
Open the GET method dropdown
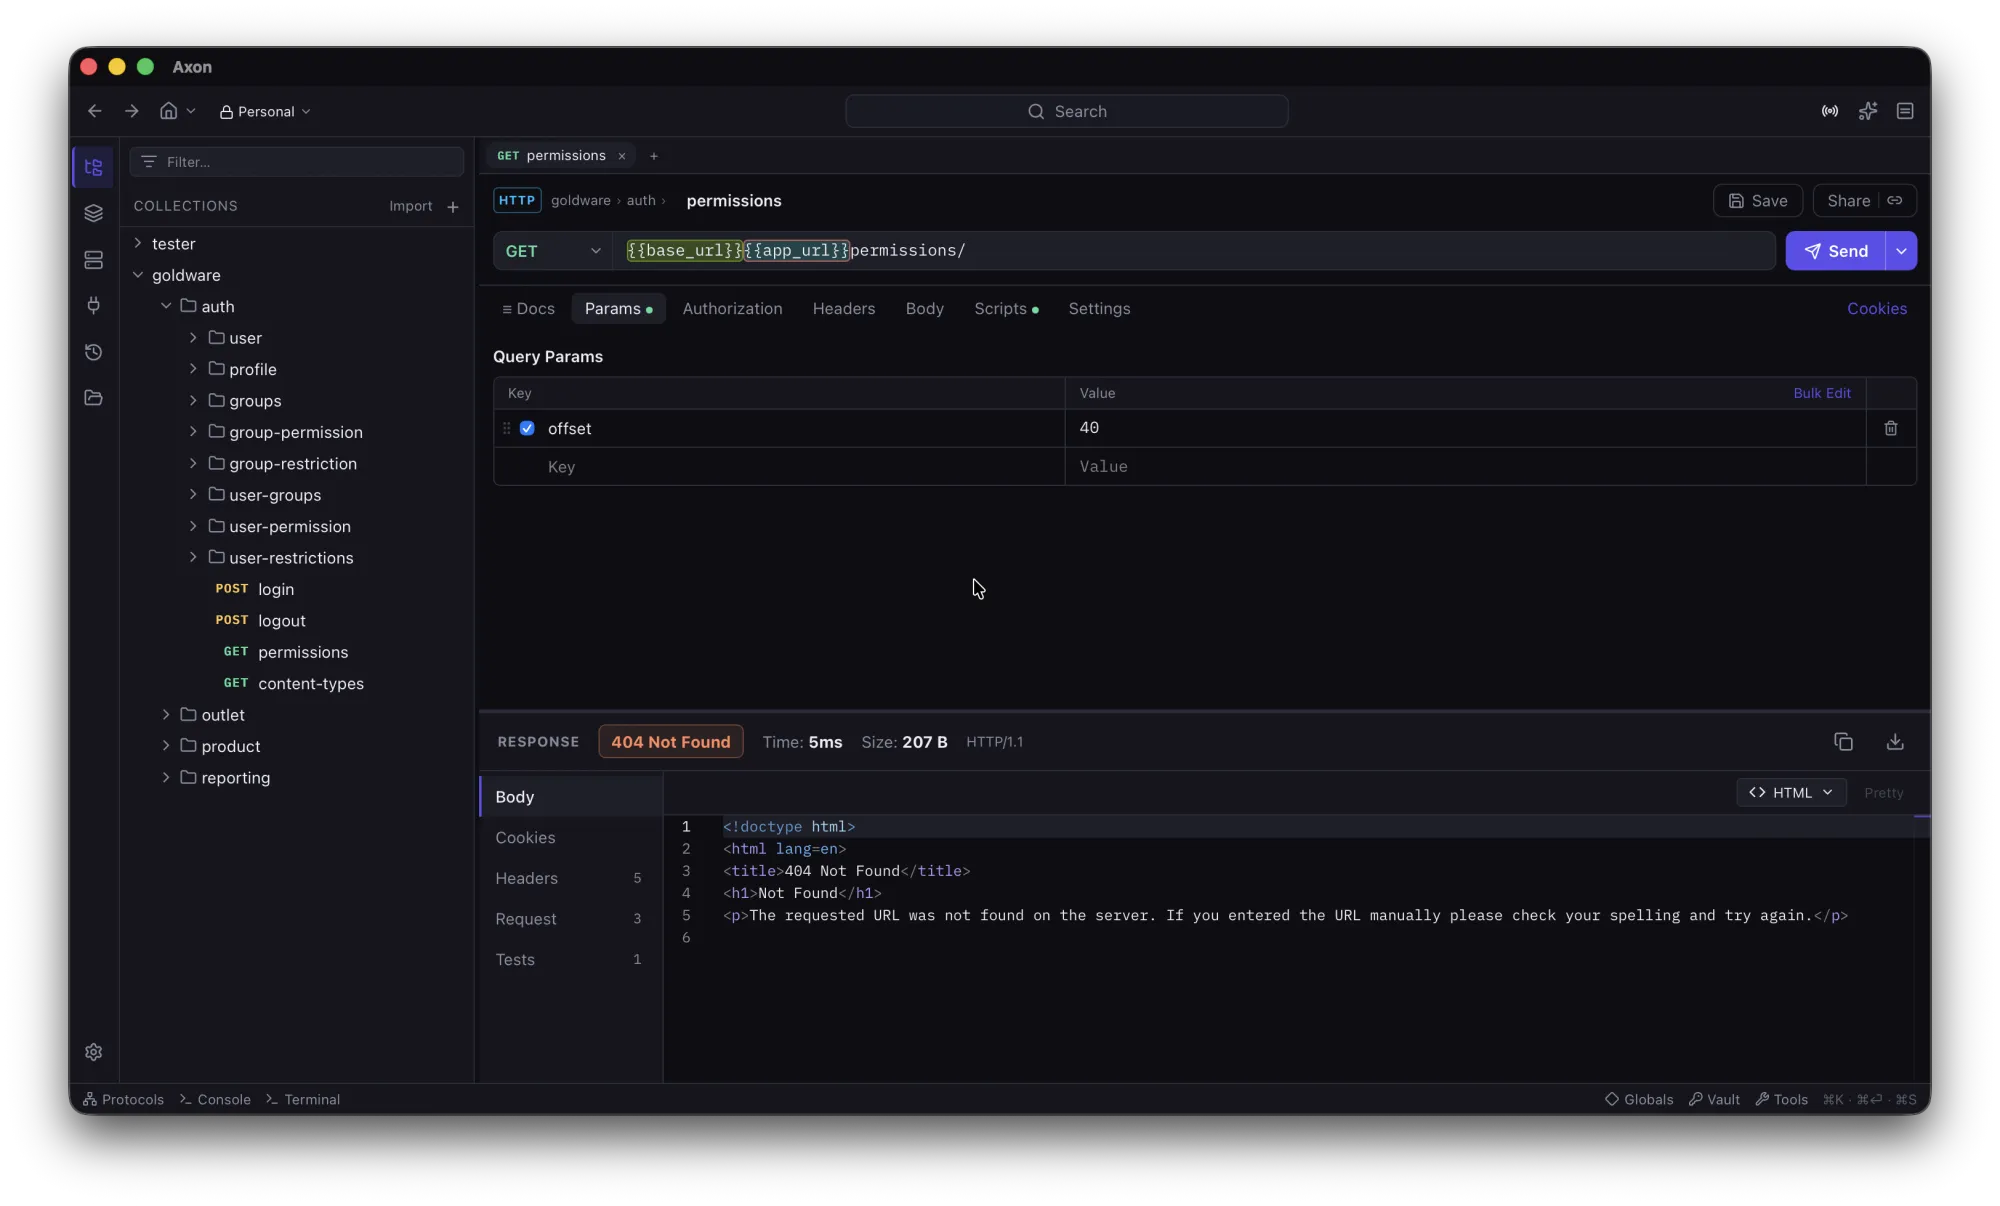(x=553, y=251)
